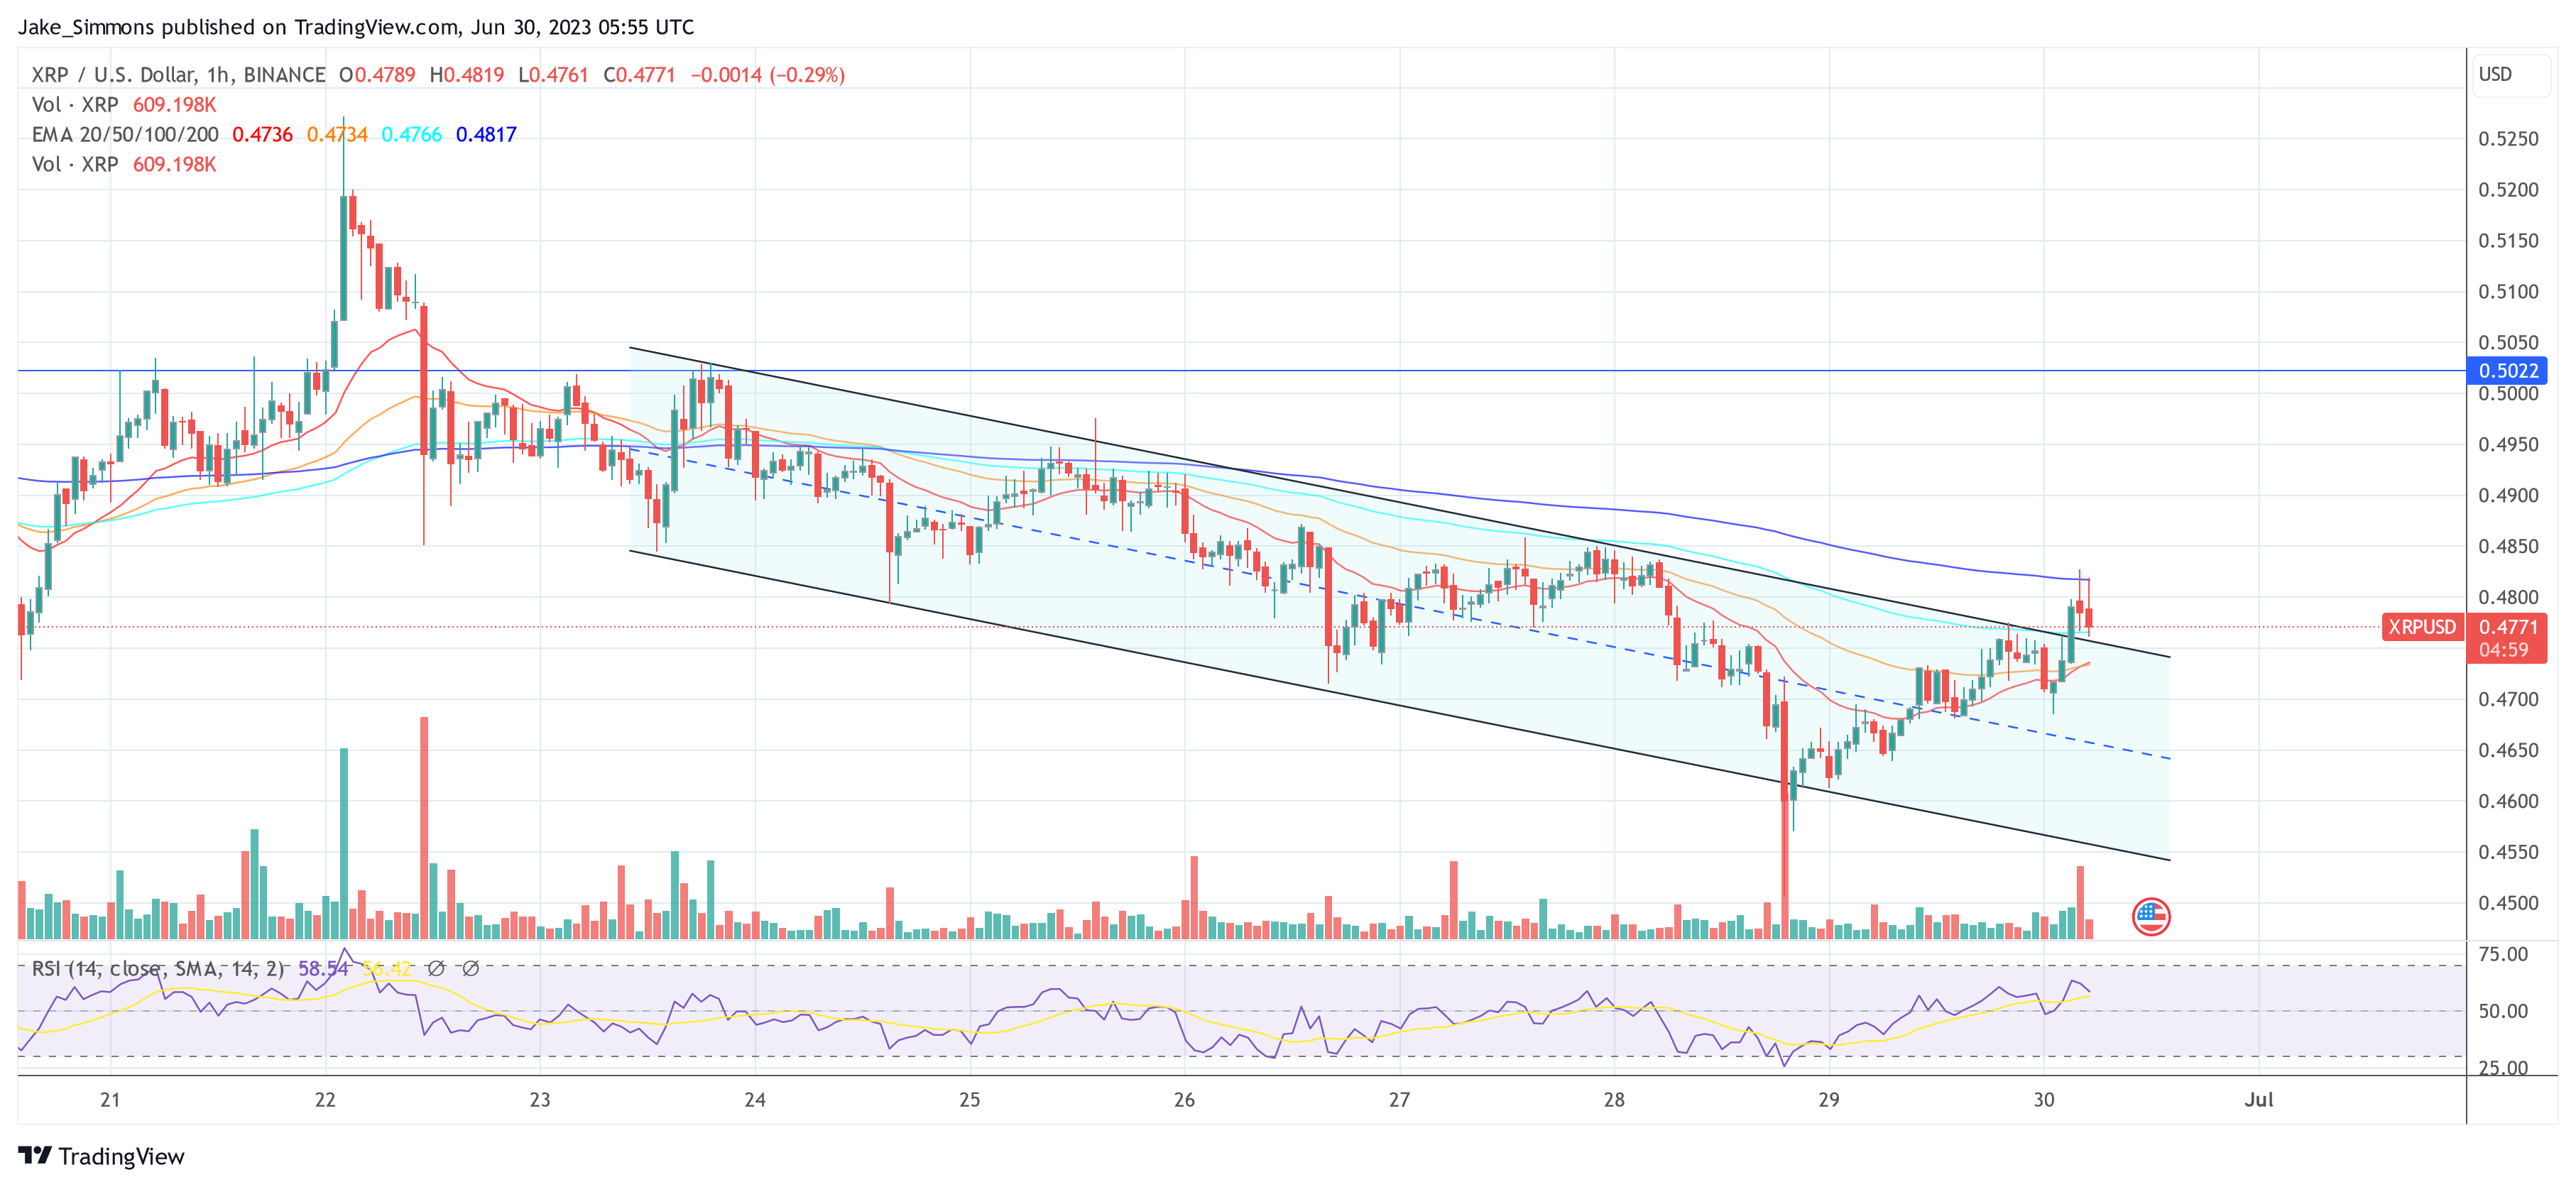This screenshot has width=2576, height=1187.
Task: Click the red XRPUSD price label
Action: tap(2421, 627)
